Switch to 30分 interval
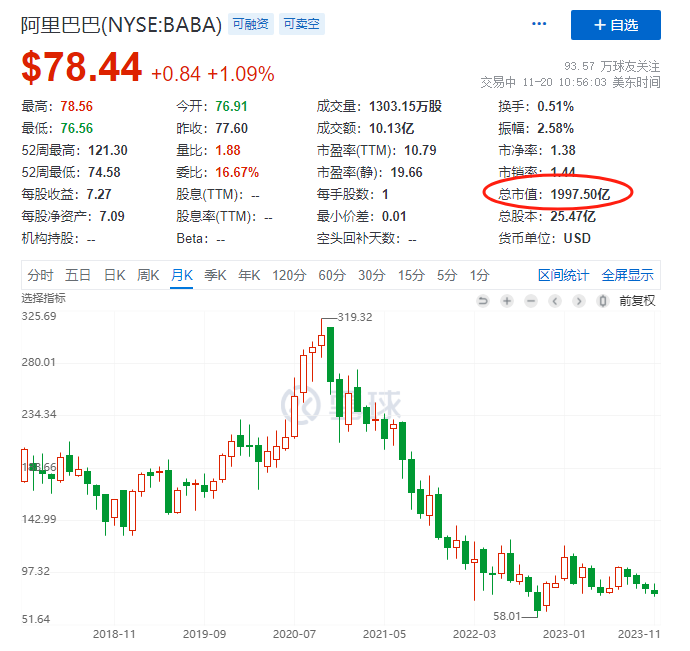 (x=371, y=276)
